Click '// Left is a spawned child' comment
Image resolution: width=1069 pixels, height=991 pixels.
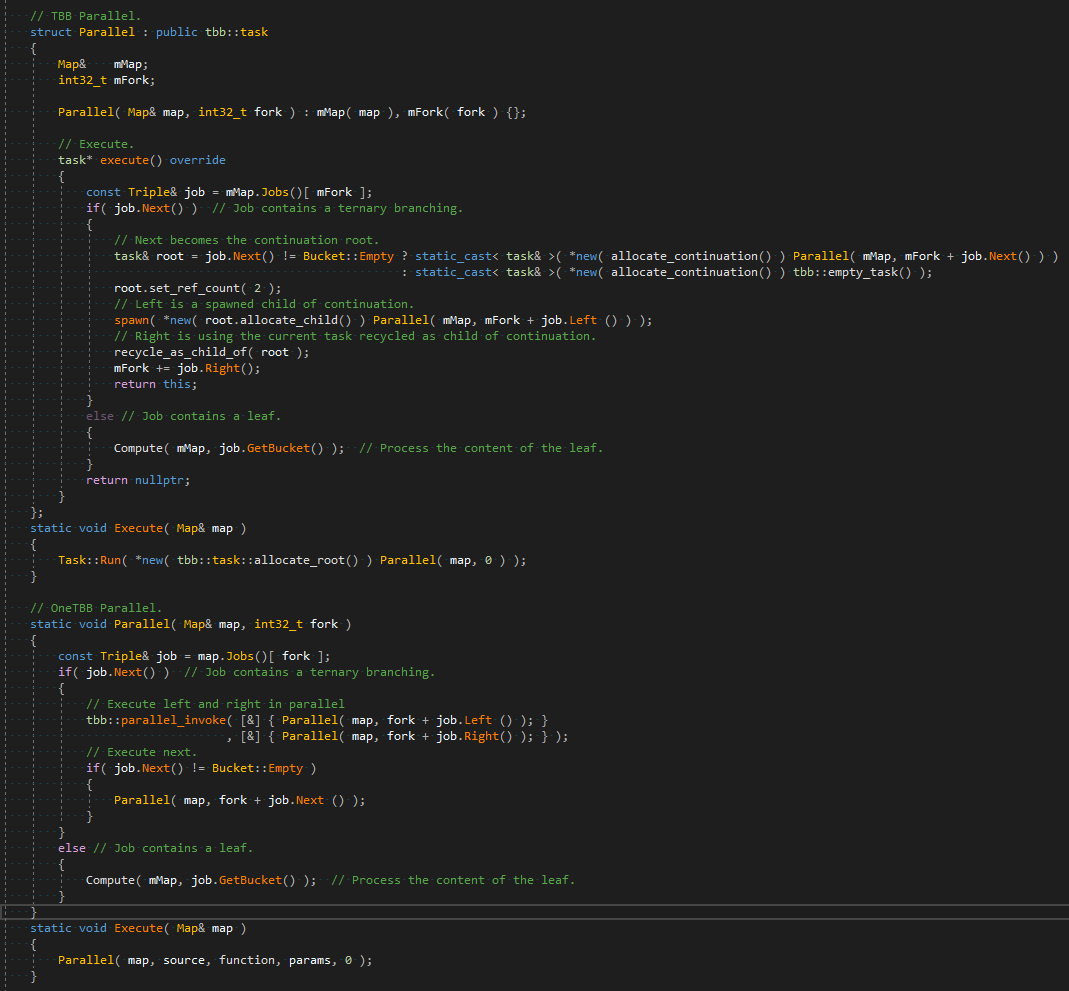[x=264, y=304]
